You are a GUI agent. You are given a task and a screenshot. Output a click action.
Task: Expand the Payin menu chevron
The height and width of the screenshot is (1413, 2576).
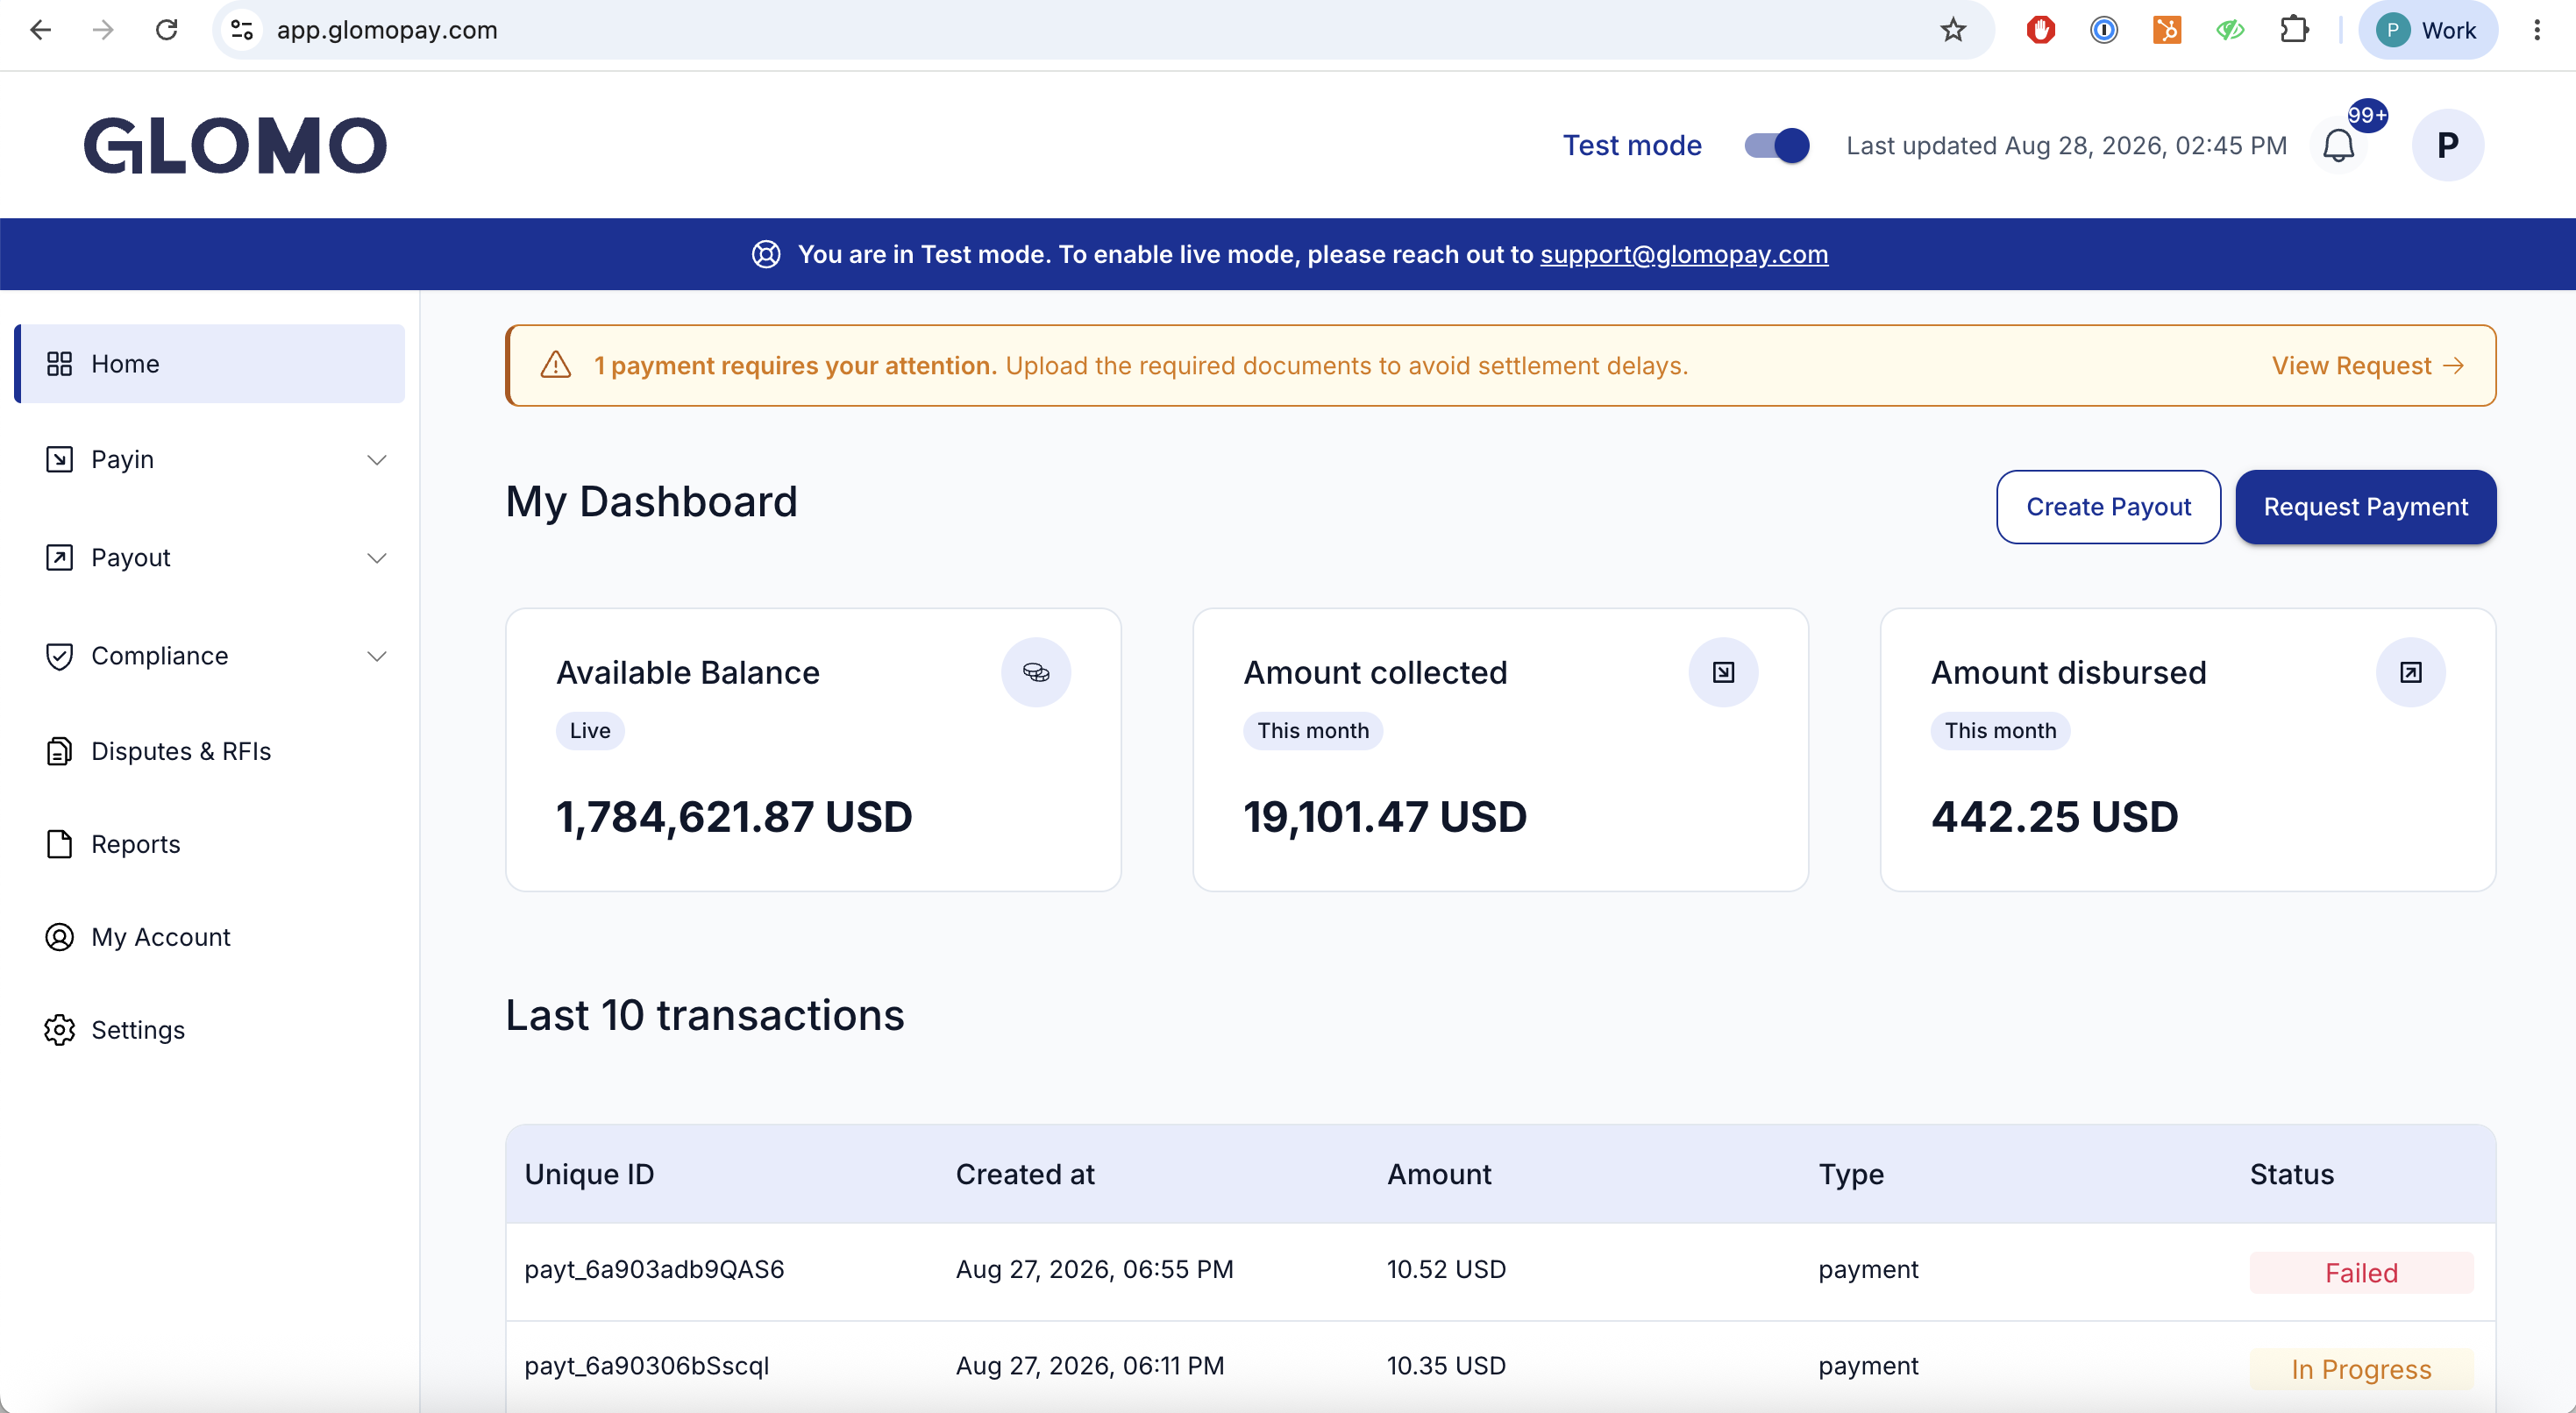tap(377, 460)
